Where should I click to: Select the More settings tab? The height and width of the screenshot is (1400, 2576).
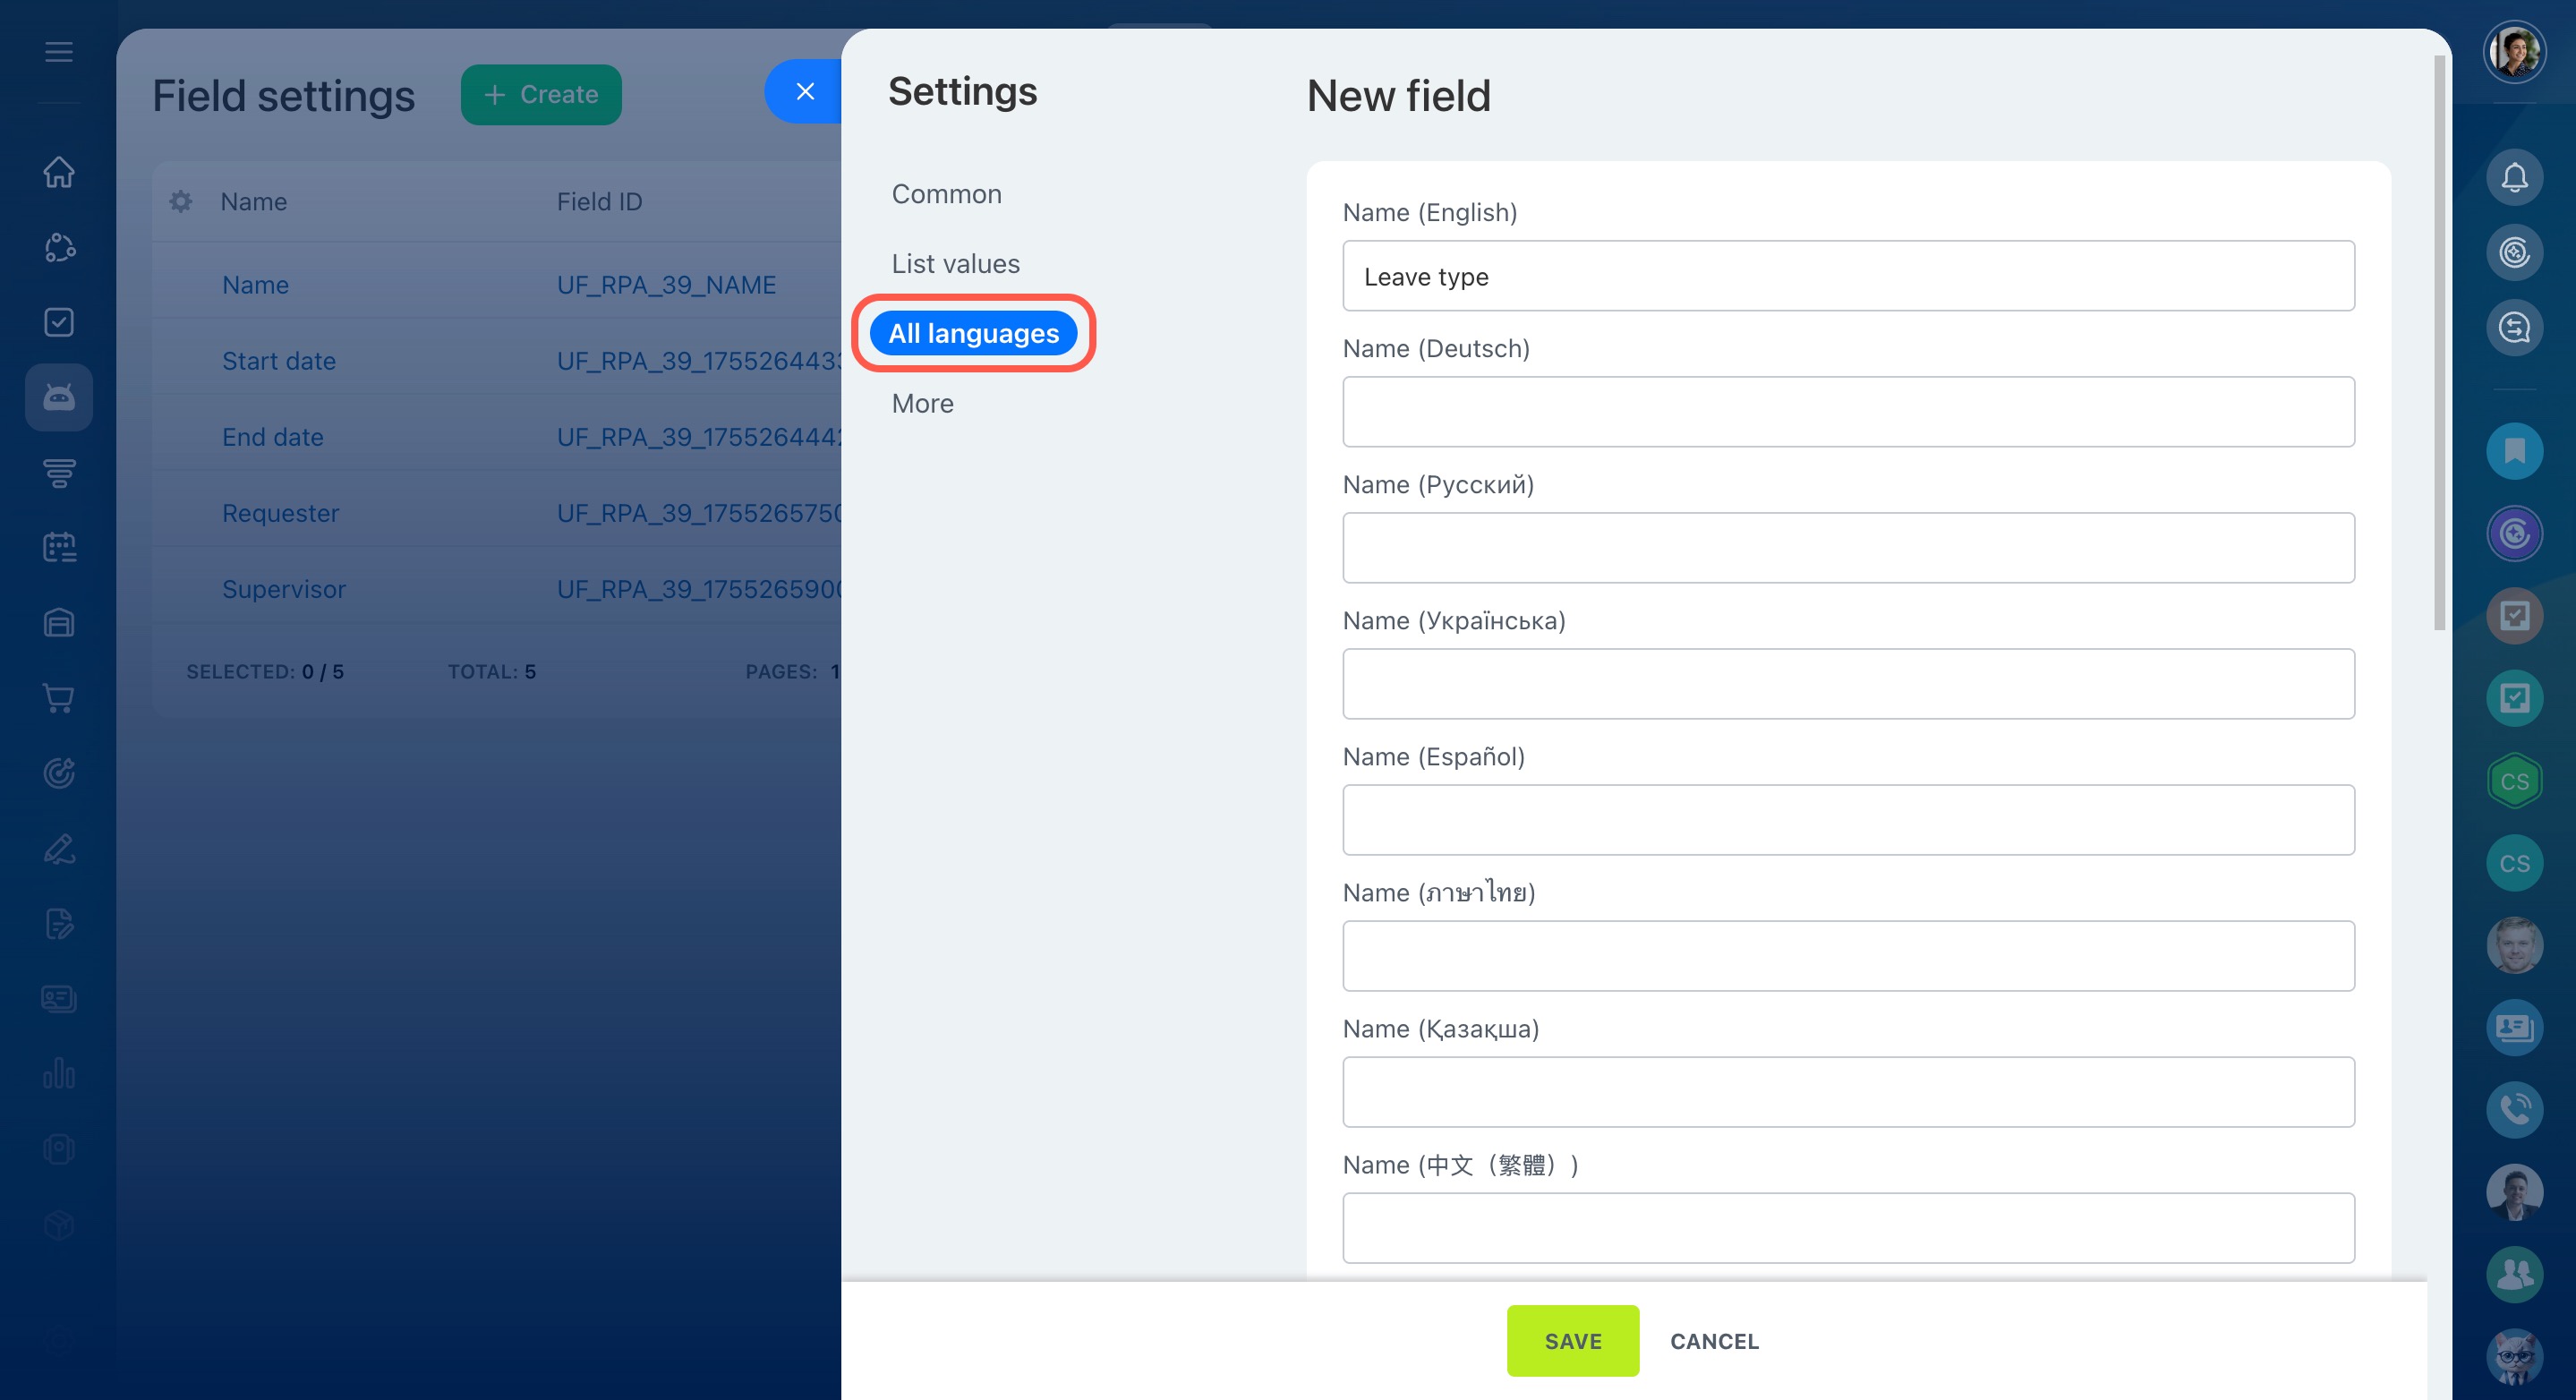(922, 404)
